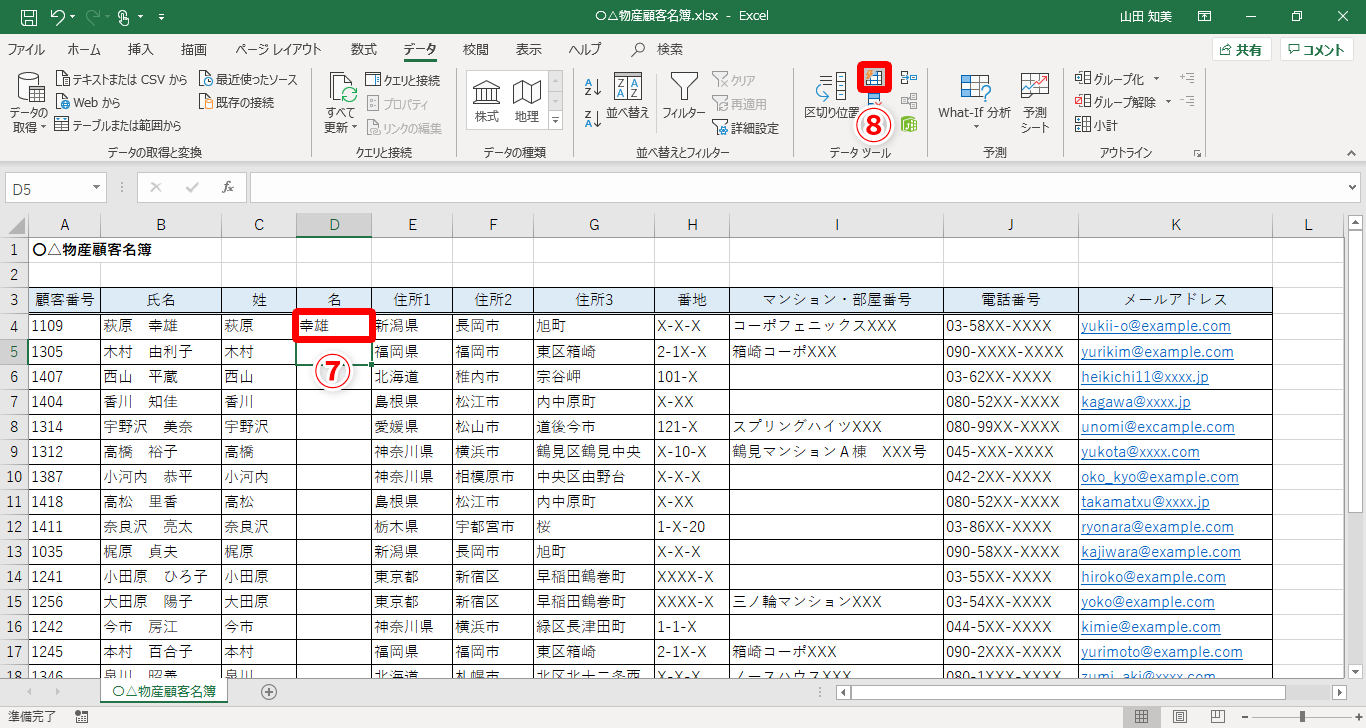Click the macro record status bar icon
Screen dimensions: 1366x728
click(x=81, y=716)
